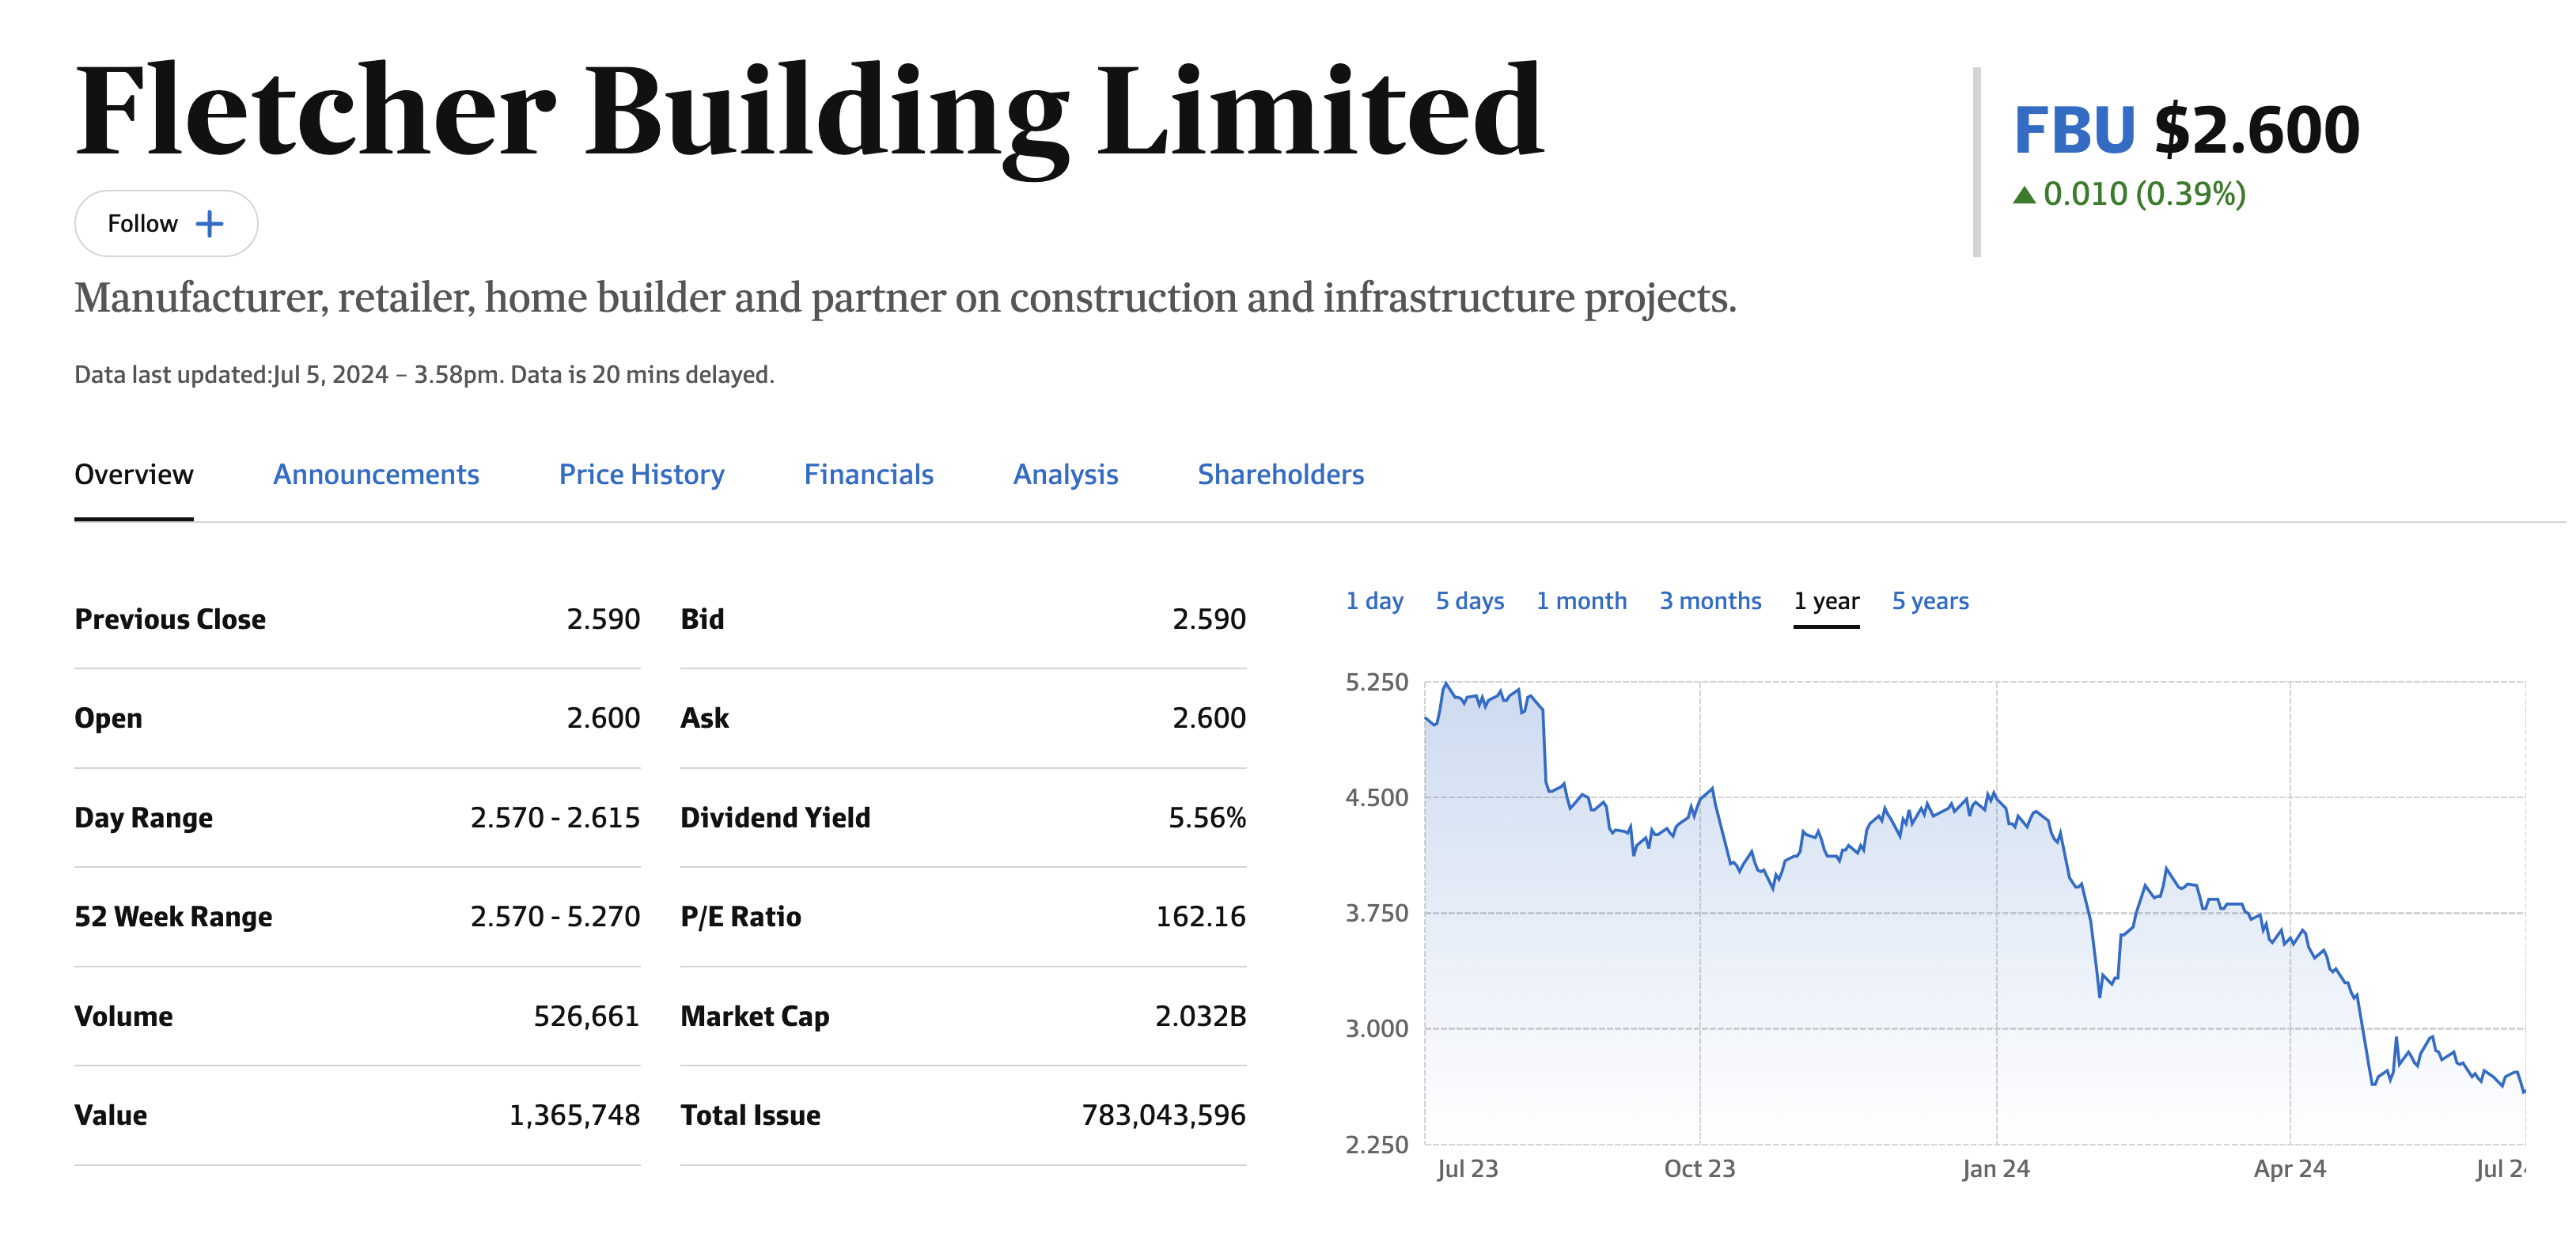Click the Dividend Yield value 5.56%
This screenshot has height=1253, width=2576.
click(1208, 818)
